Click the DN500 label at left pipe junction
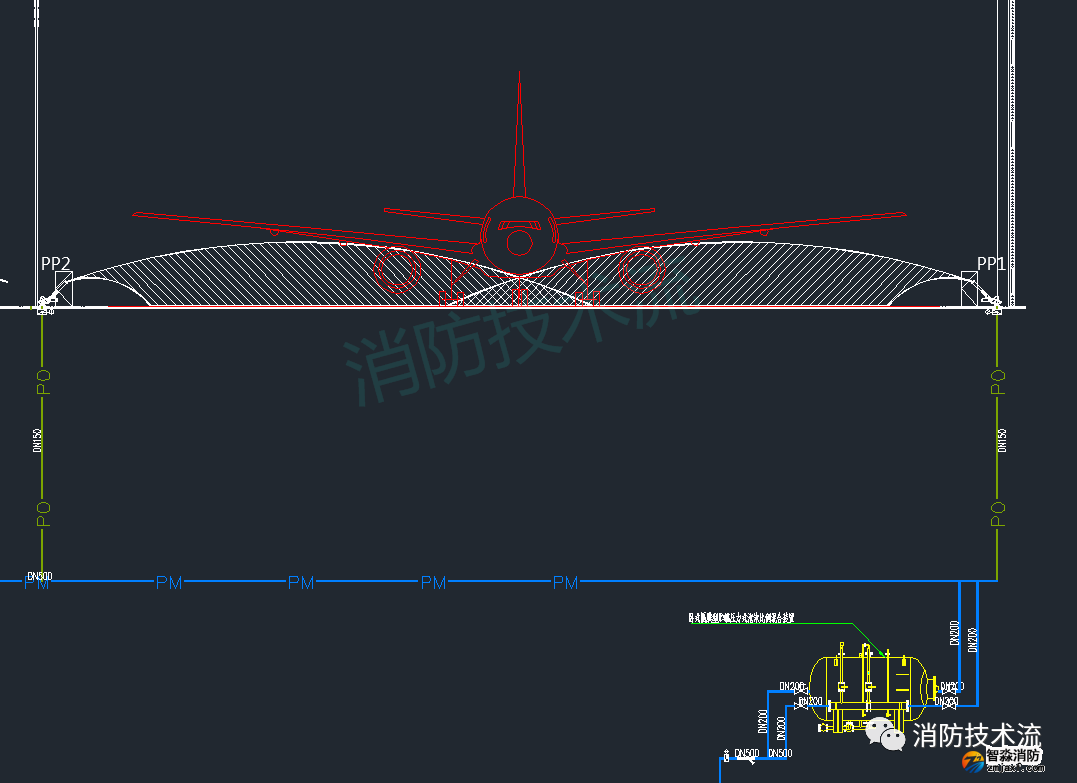This screenshot has width=1077, height=783. (x=40, y=576)
